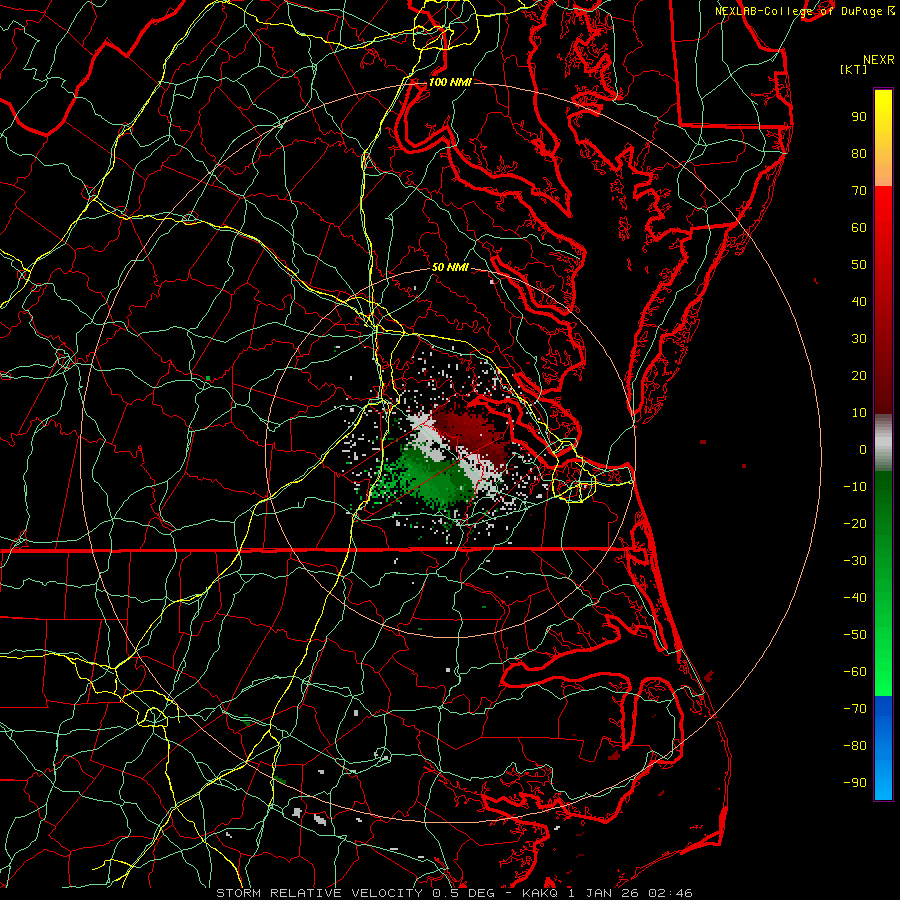Click the "0.5 DEG" elevation text in the caption

[463, 893]
